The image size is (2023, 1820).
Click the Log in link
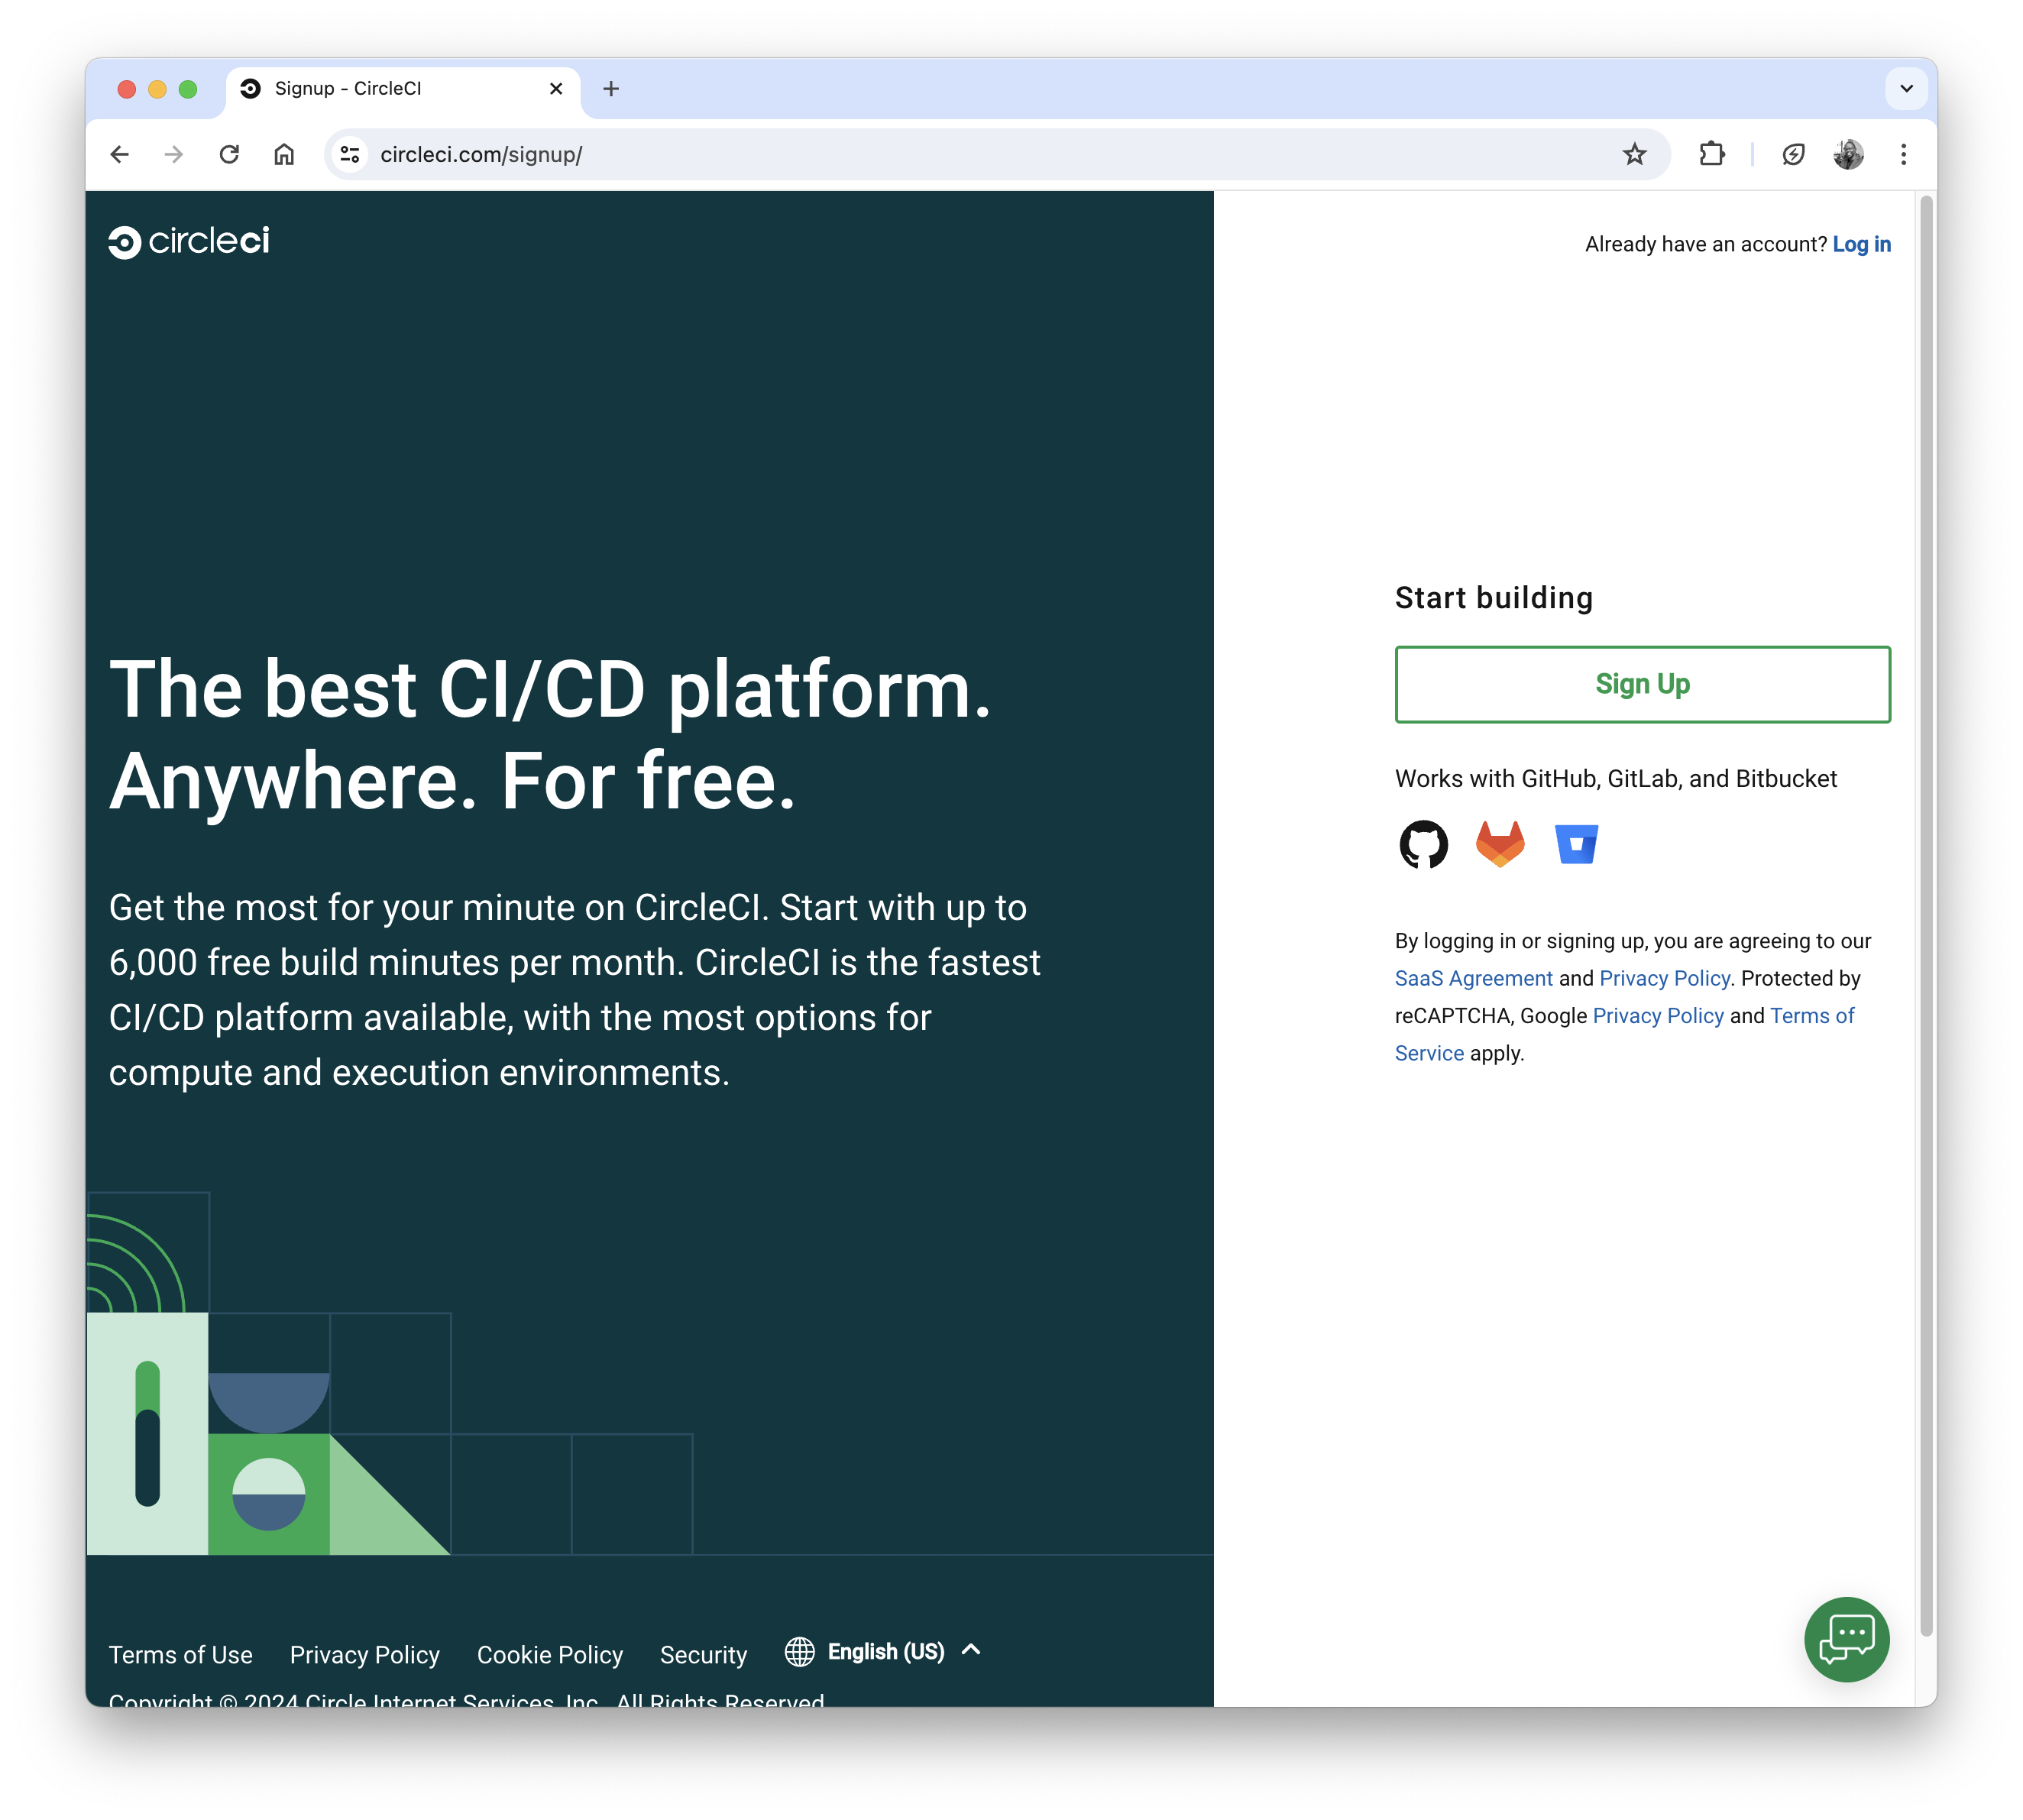click(x=1861, y=244)
